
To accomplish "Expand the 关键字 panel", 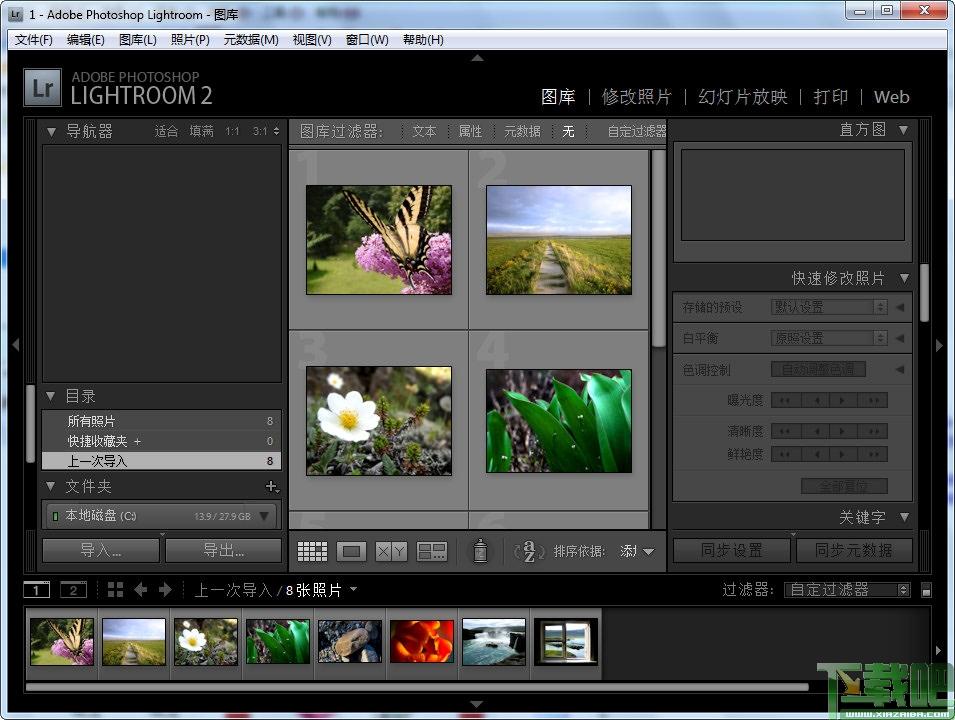I will (904, 517).
